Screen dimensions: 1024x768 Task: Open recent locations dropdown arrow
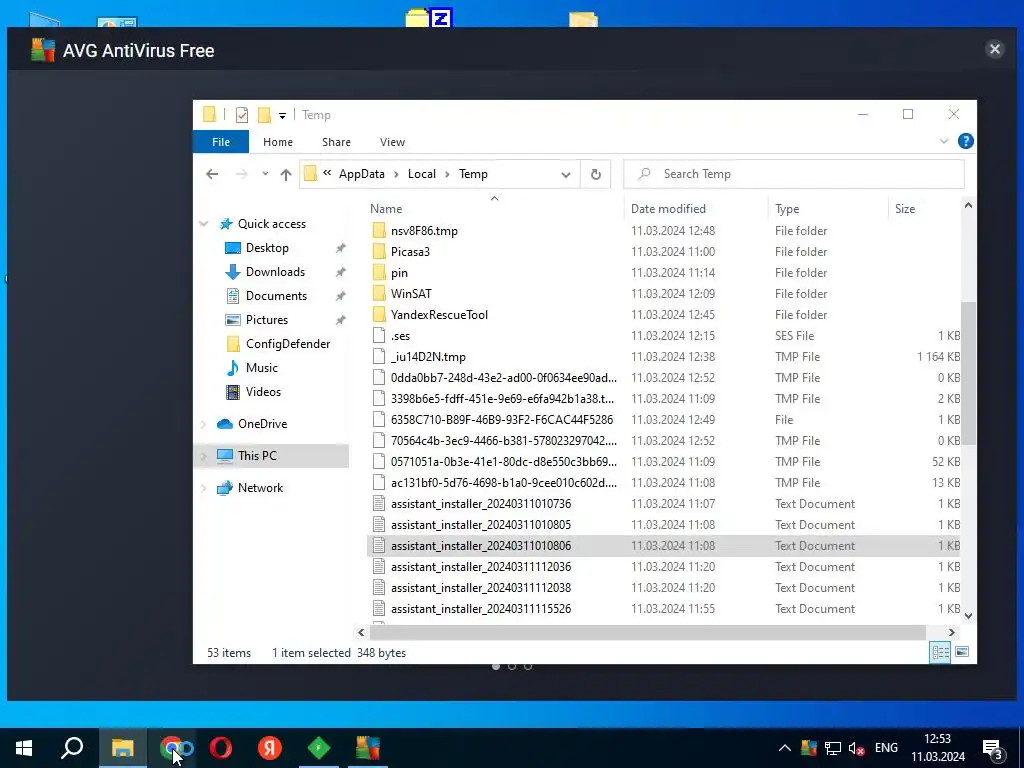(264, 174)
